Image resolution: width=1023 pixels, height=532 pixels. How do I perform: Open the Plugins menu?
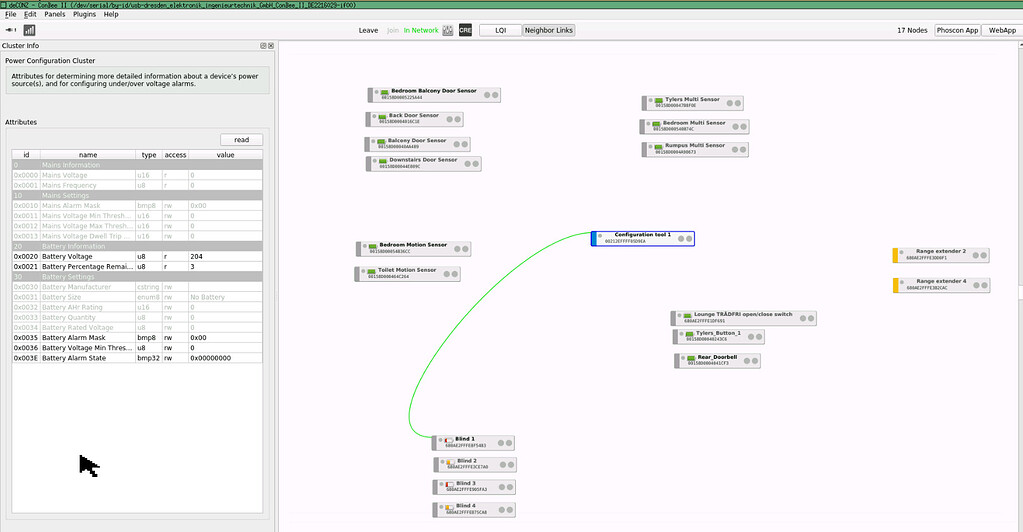click(84, 14)
